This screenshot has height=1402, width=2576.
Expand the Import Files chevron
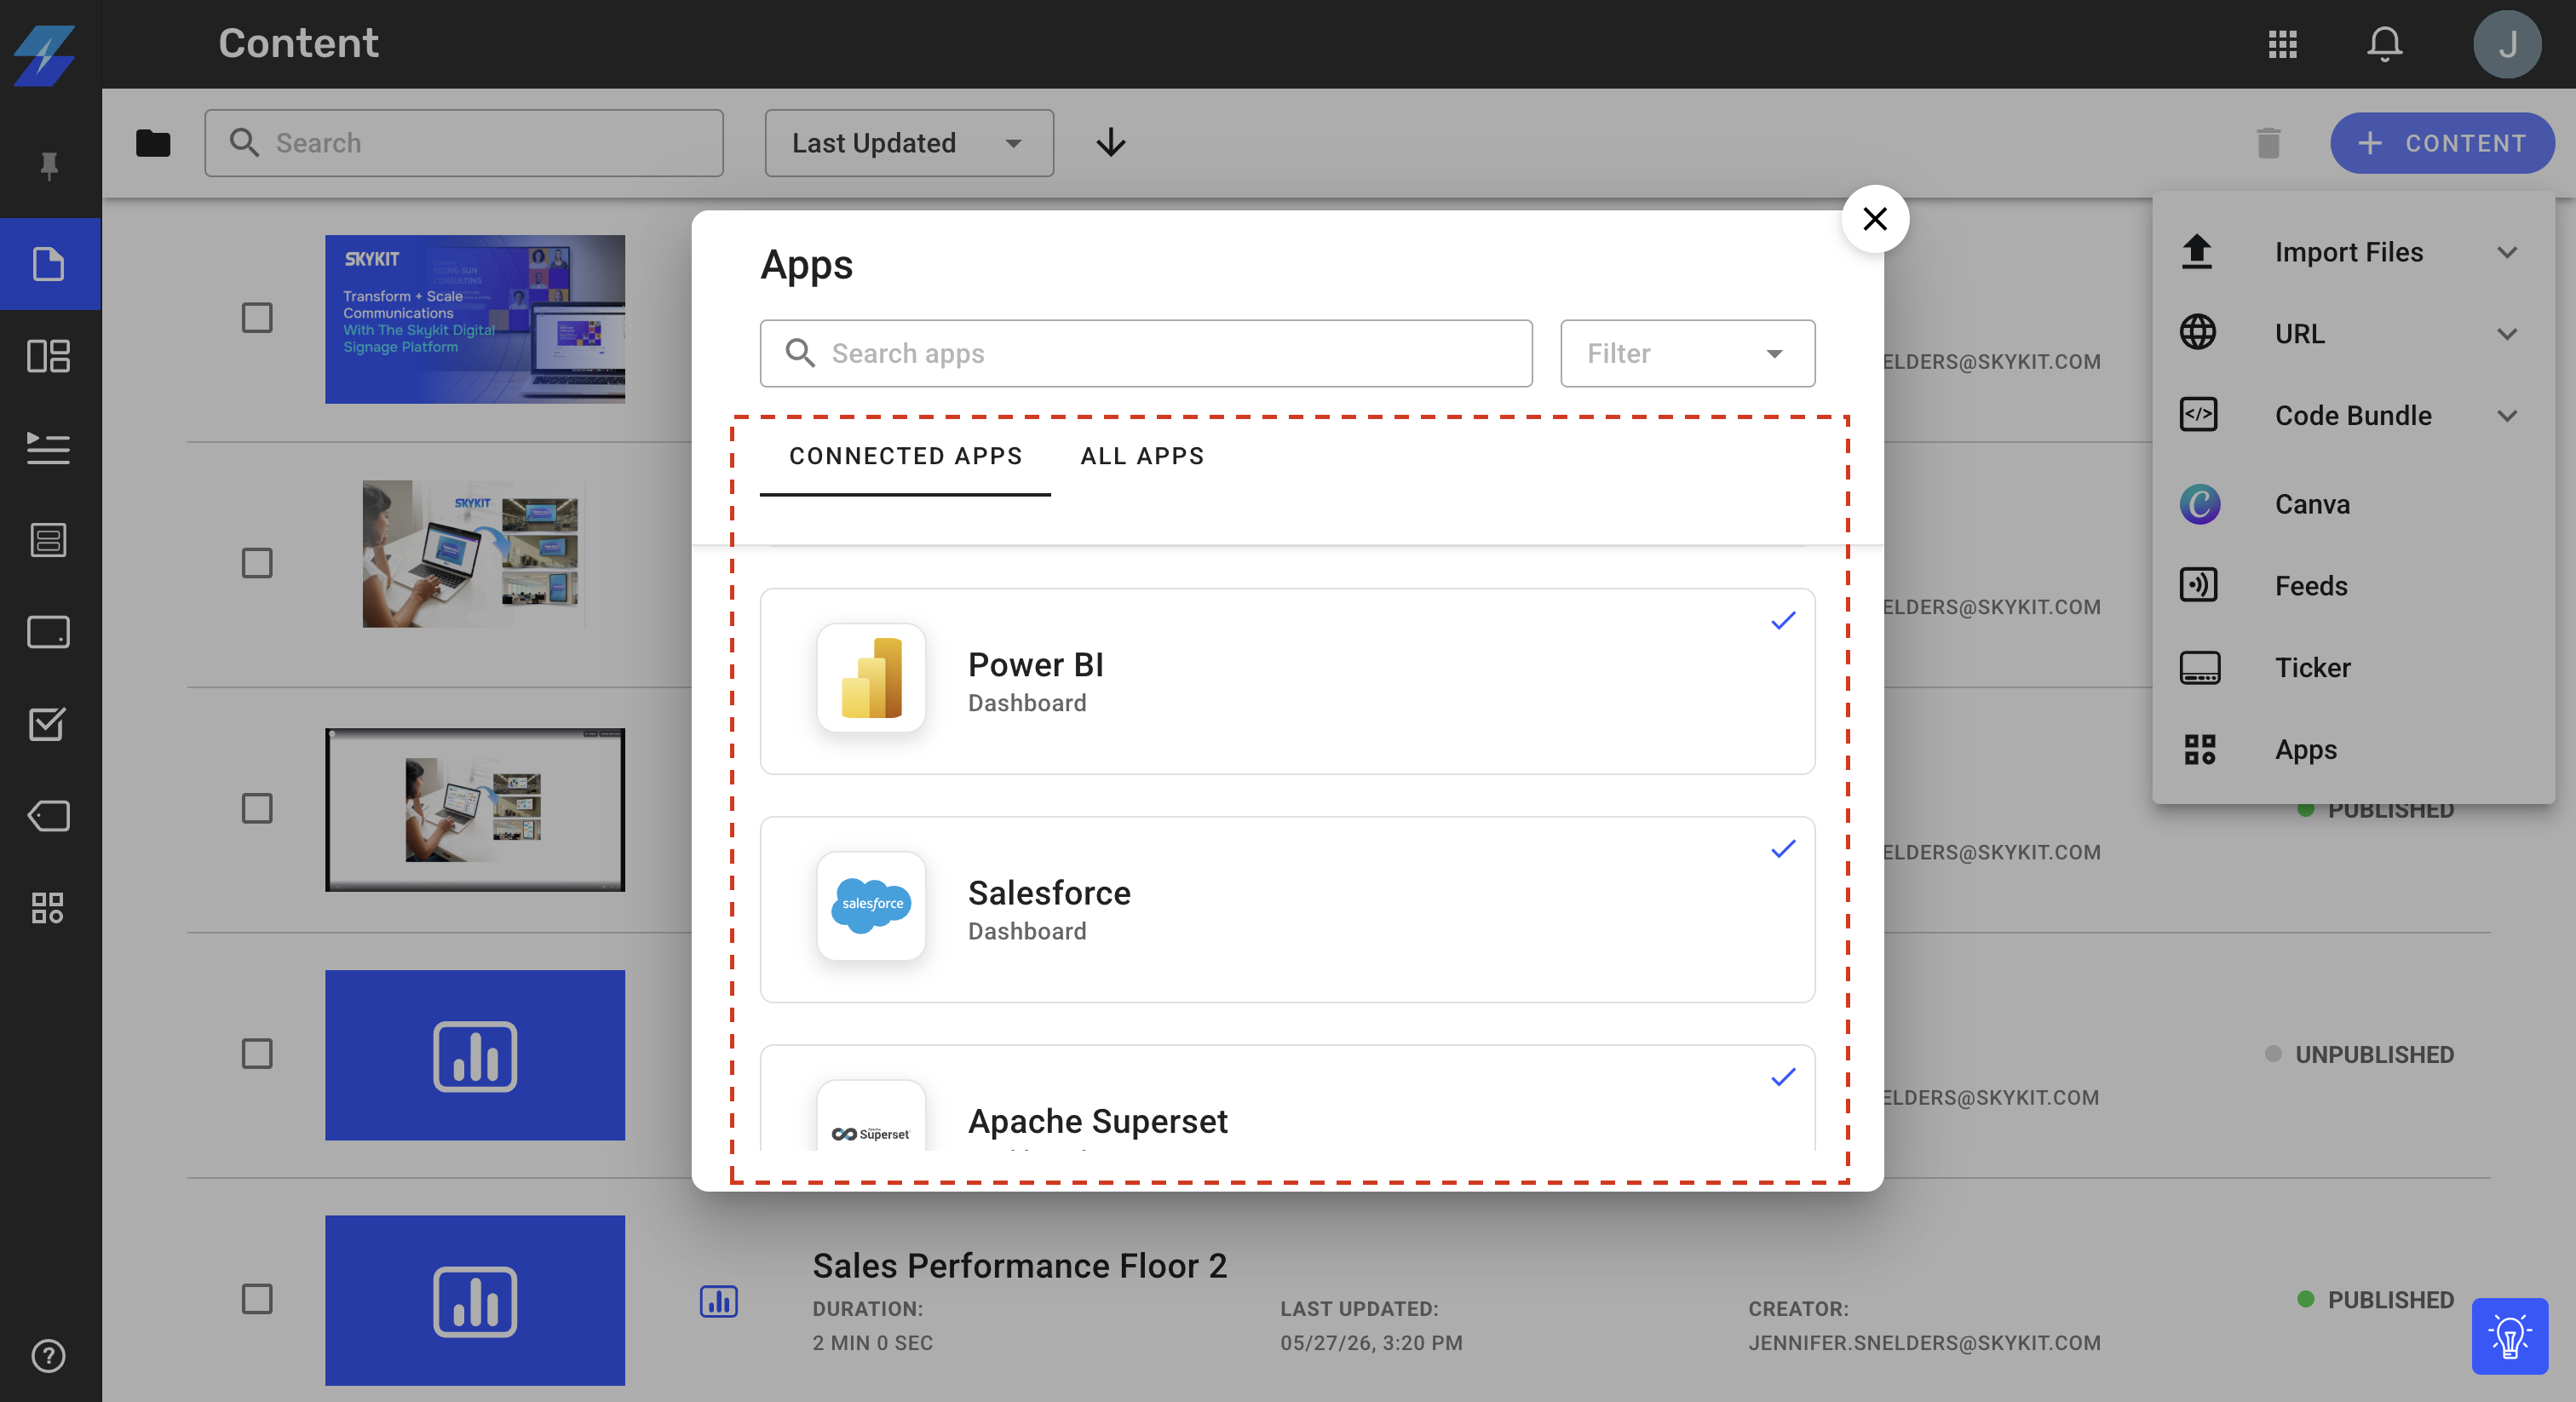(2506, 252)
